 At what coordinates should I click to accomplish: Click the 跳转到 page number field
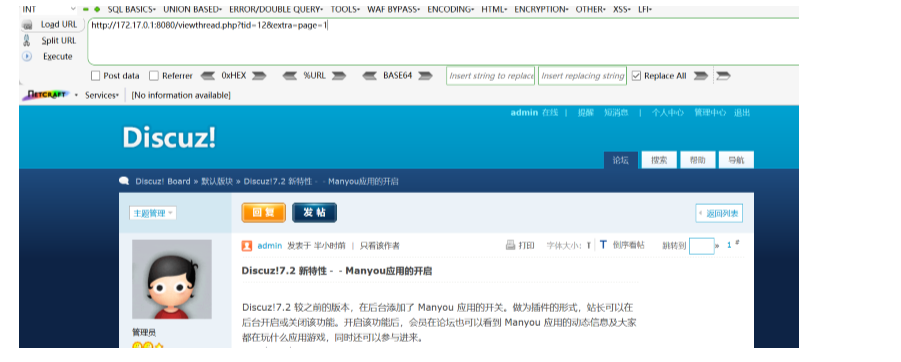coord(702,246)
